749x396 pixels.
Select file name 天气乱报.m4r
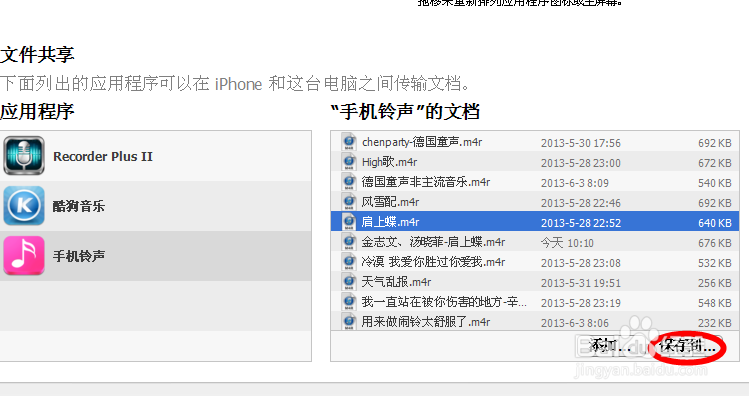[396, 283]
